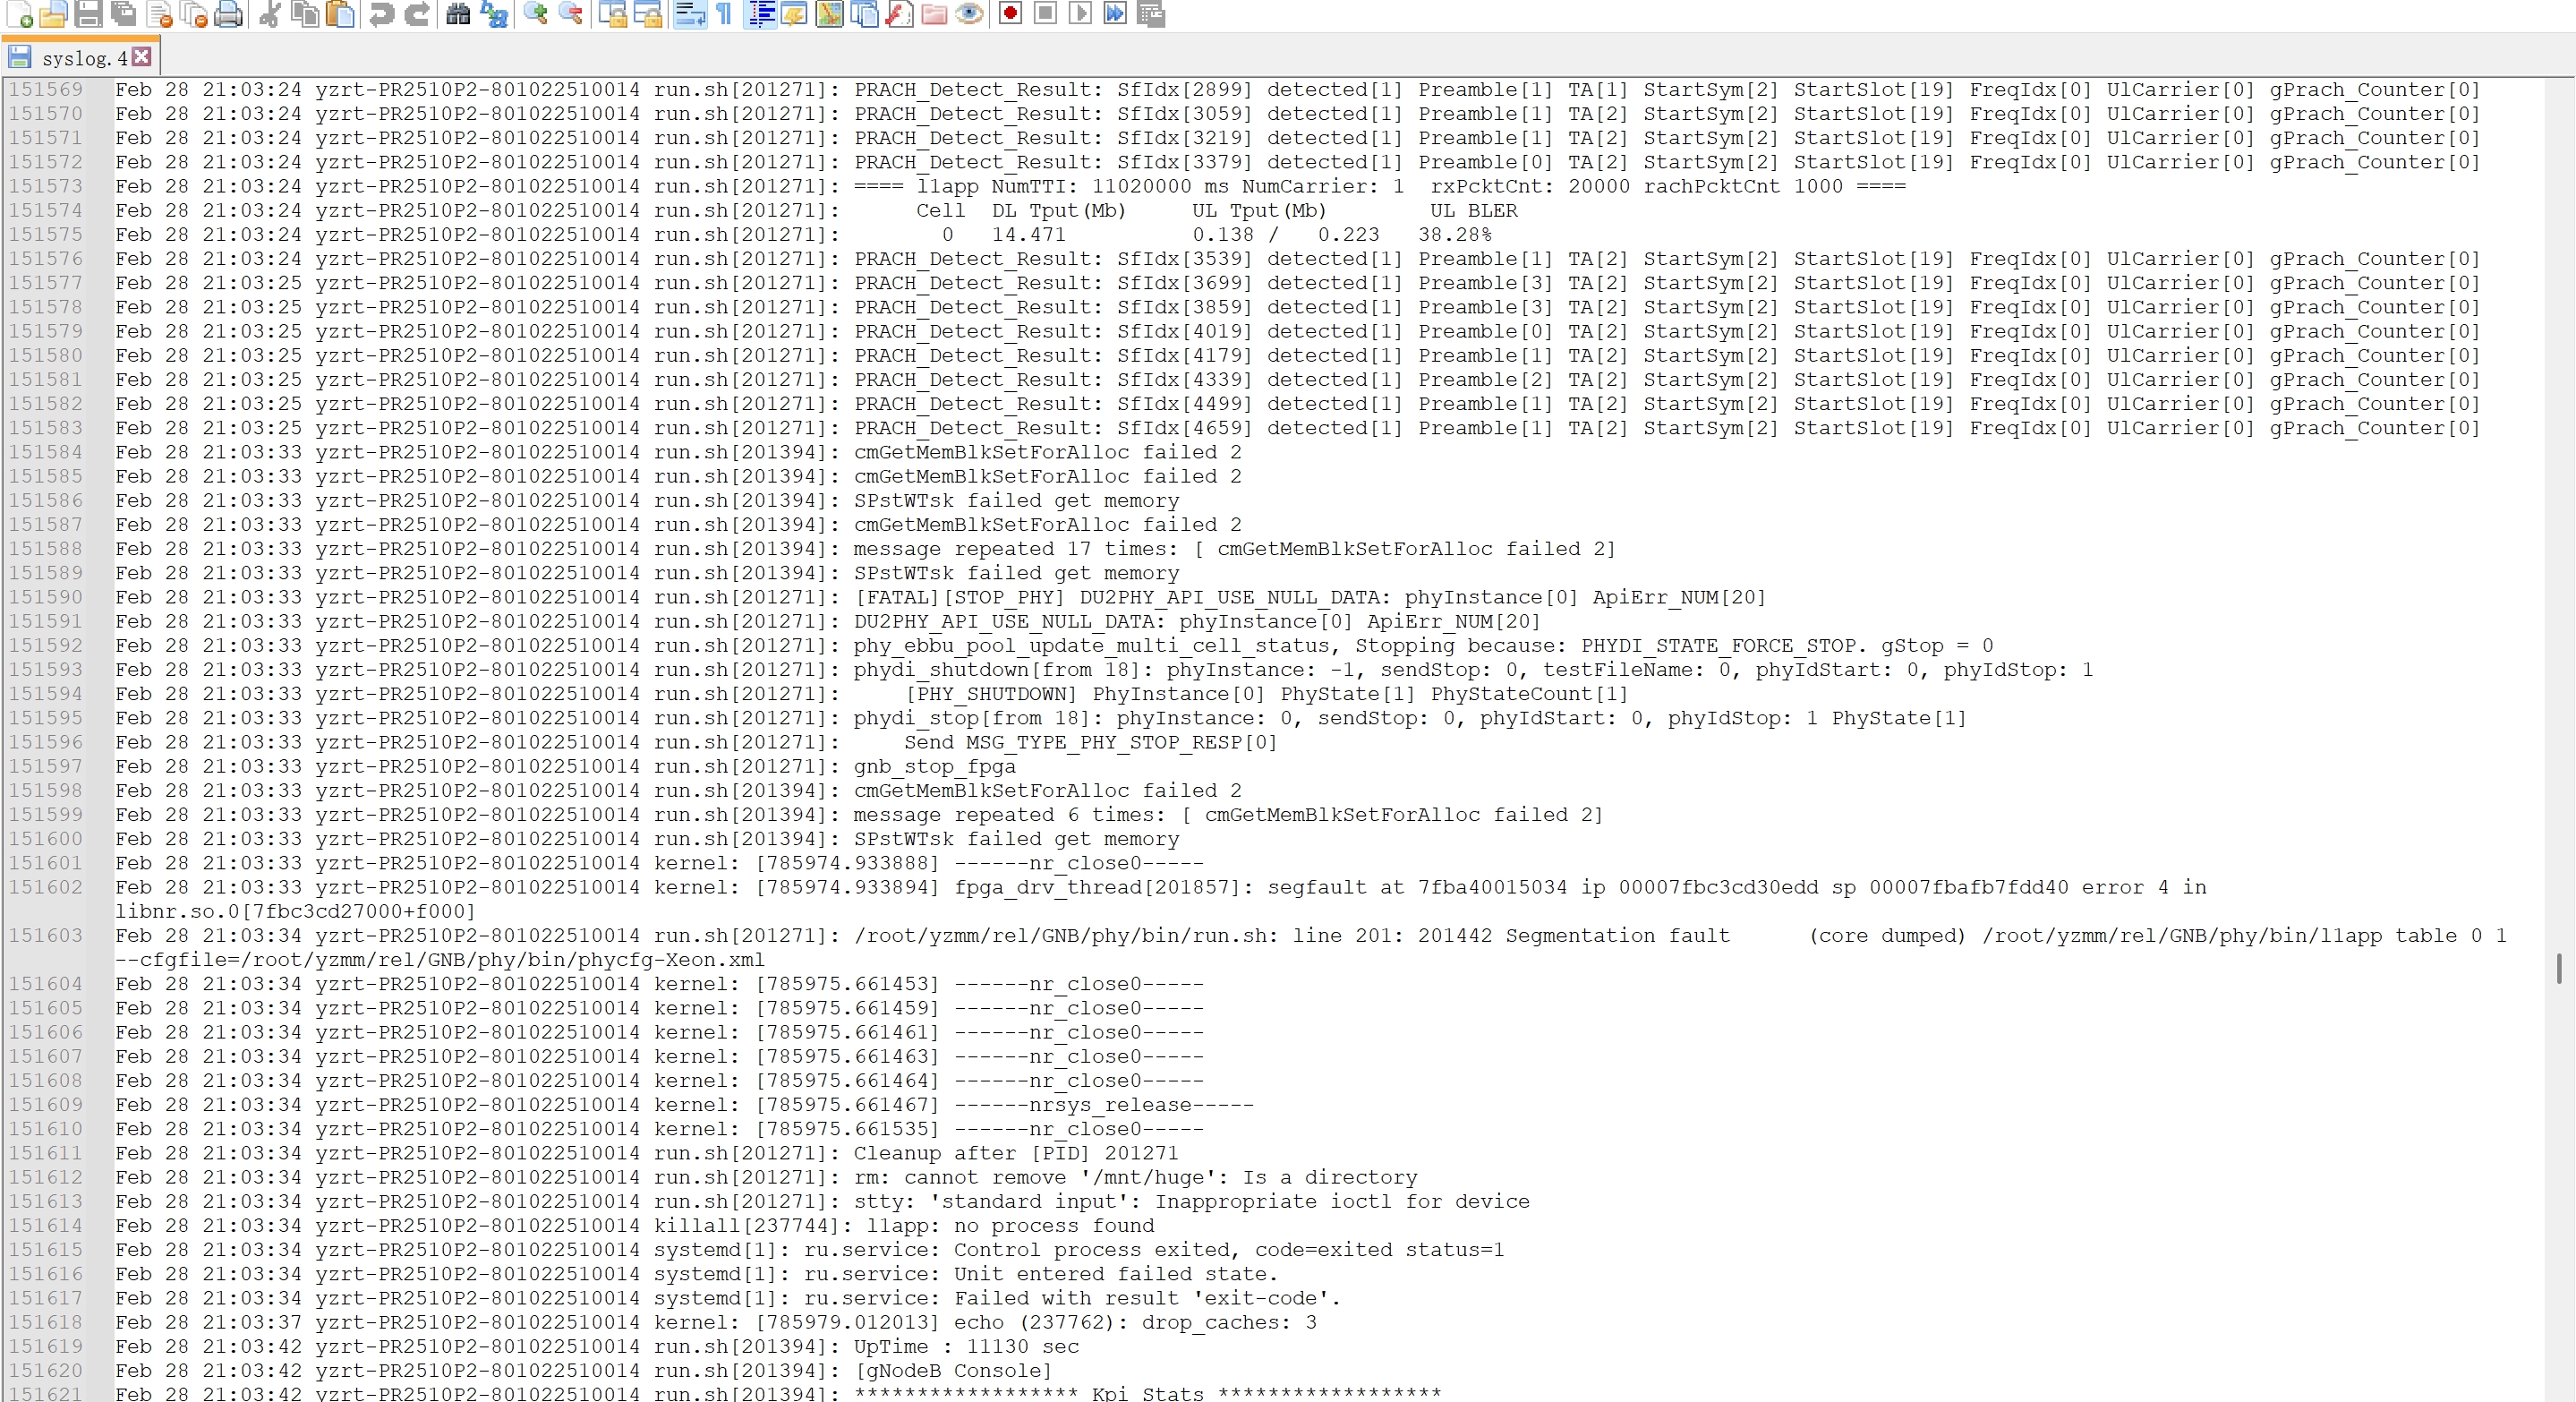Toggle Show all characters pilcrow icon
This screenshot has height=1402, width=2576.
coord(724,14)
